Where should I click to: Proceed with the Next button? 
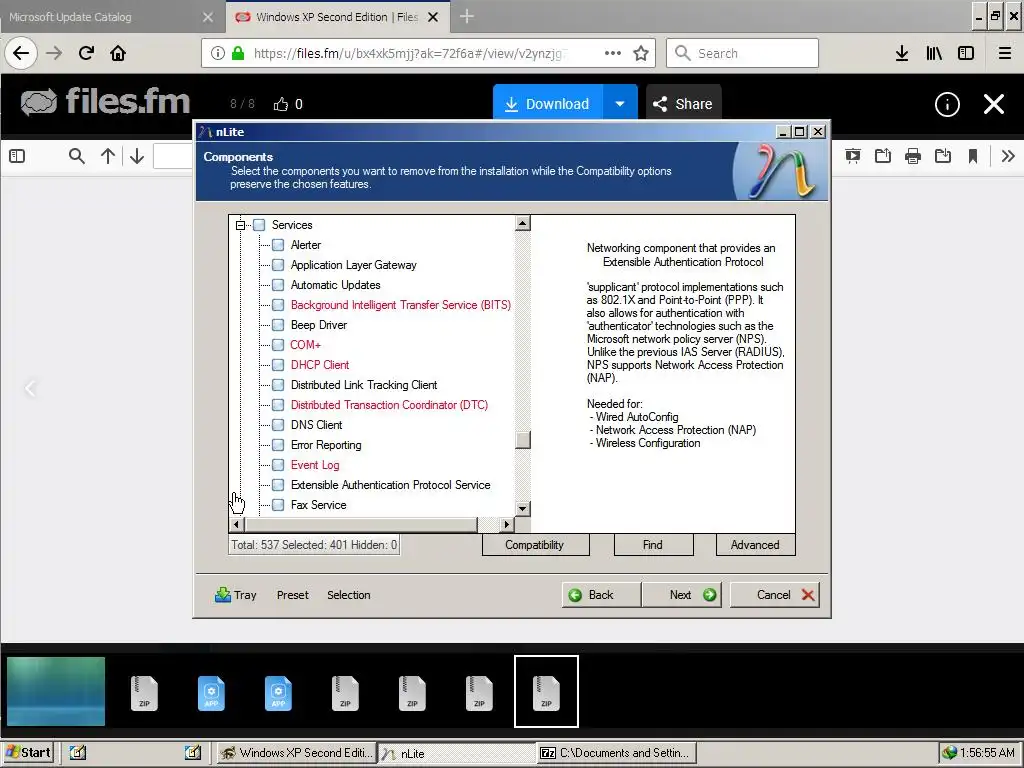681,595
